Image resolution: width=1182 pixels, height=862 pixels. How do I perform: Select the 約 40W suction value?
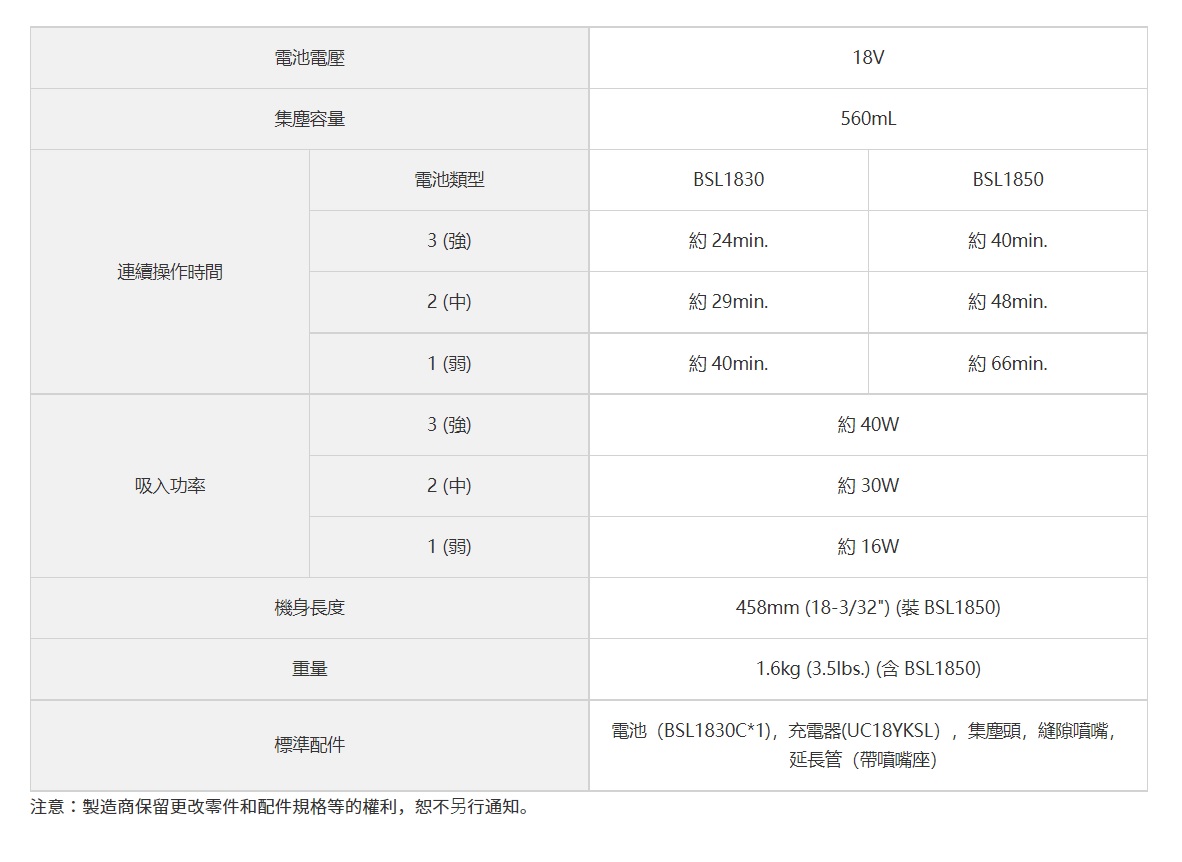coord(867,425)
